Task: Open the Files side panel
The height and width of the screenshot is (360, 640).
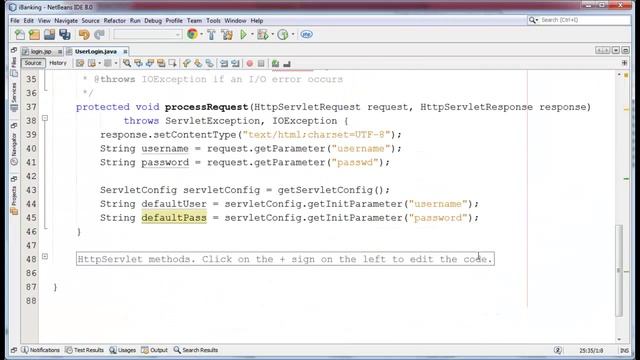Action: click(14, 67)
